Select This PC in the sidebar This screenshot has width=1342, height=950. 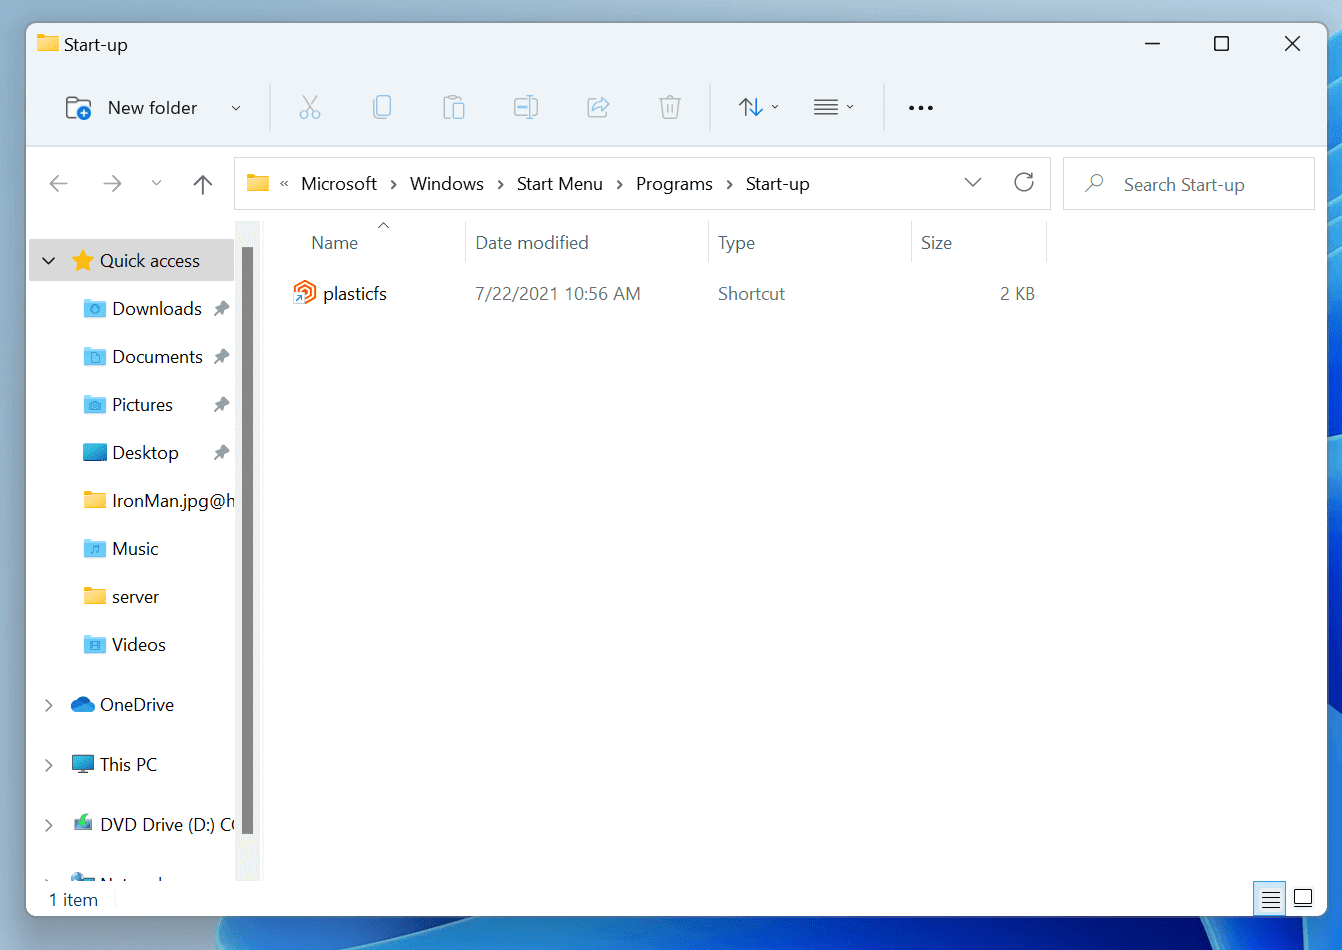pos(128,765)
